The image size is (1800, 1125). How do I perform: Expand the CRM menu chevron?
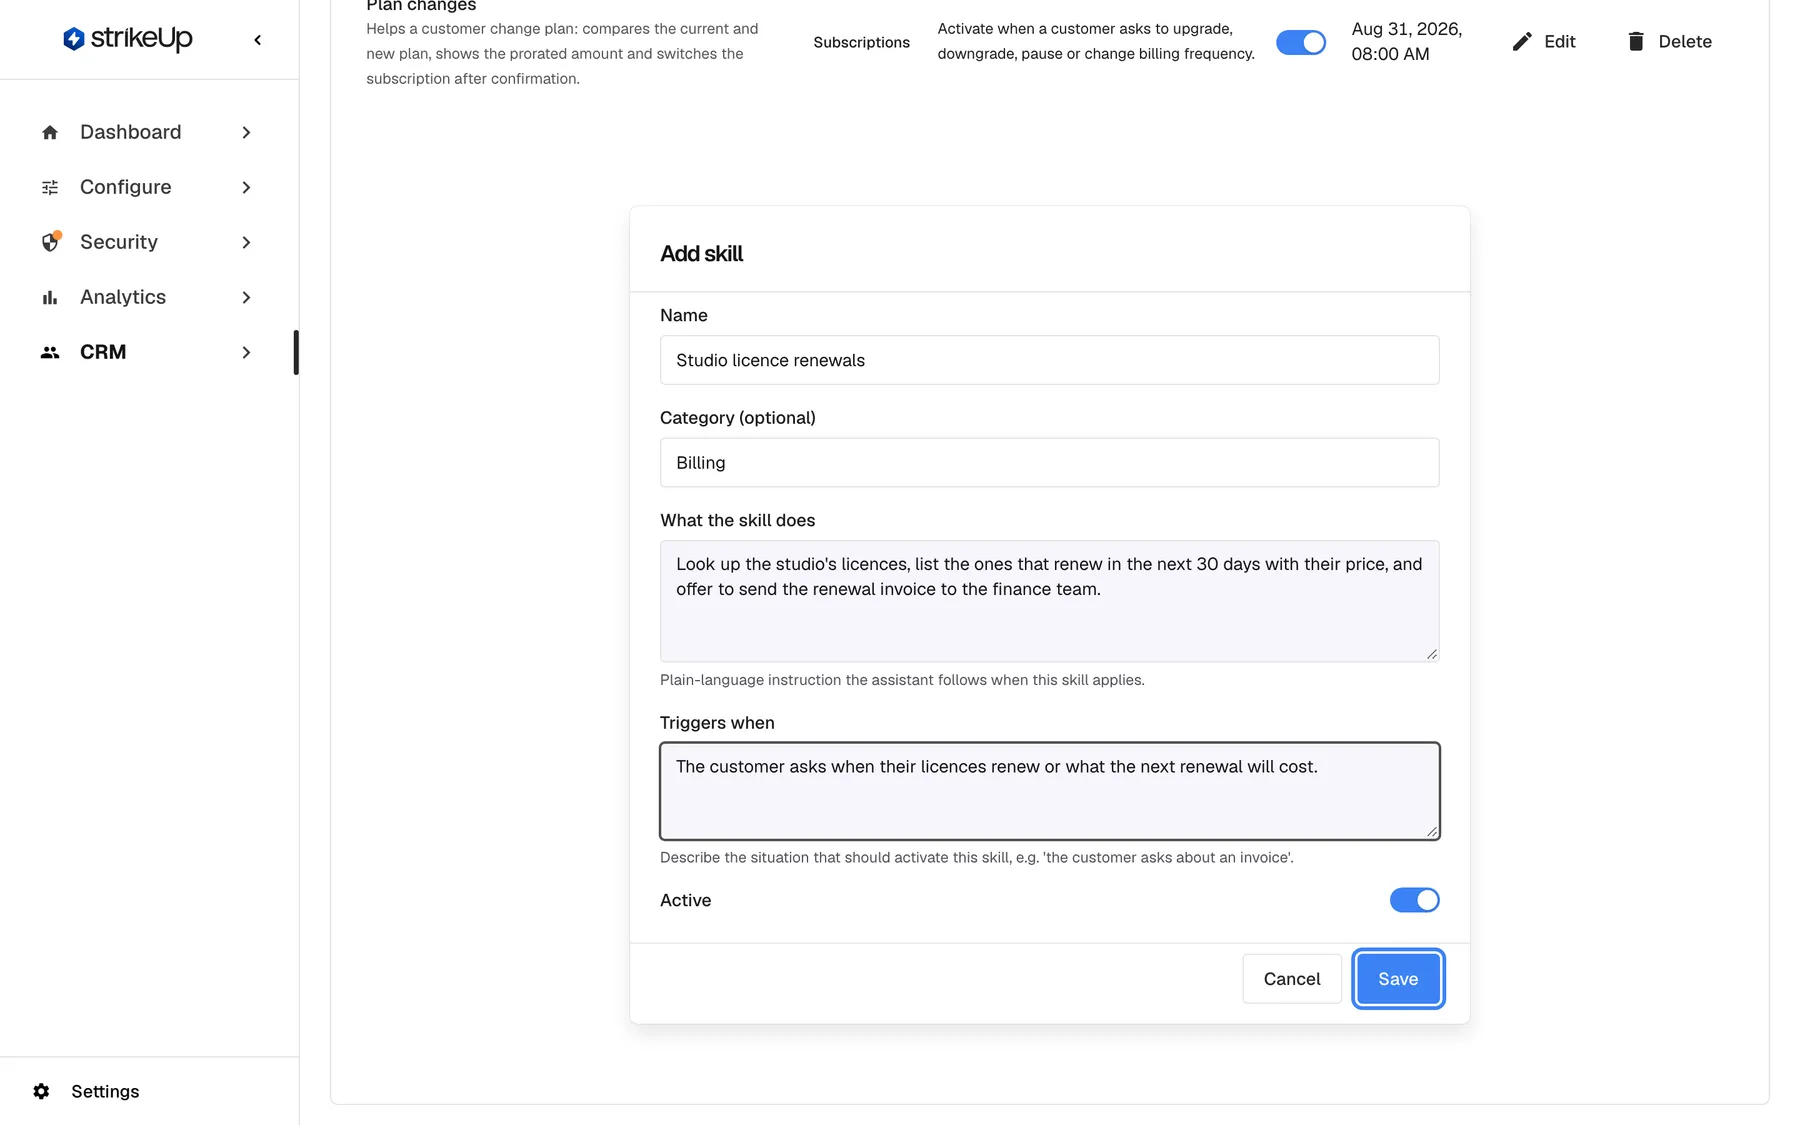pyautogui.click(x=246, y=352)
